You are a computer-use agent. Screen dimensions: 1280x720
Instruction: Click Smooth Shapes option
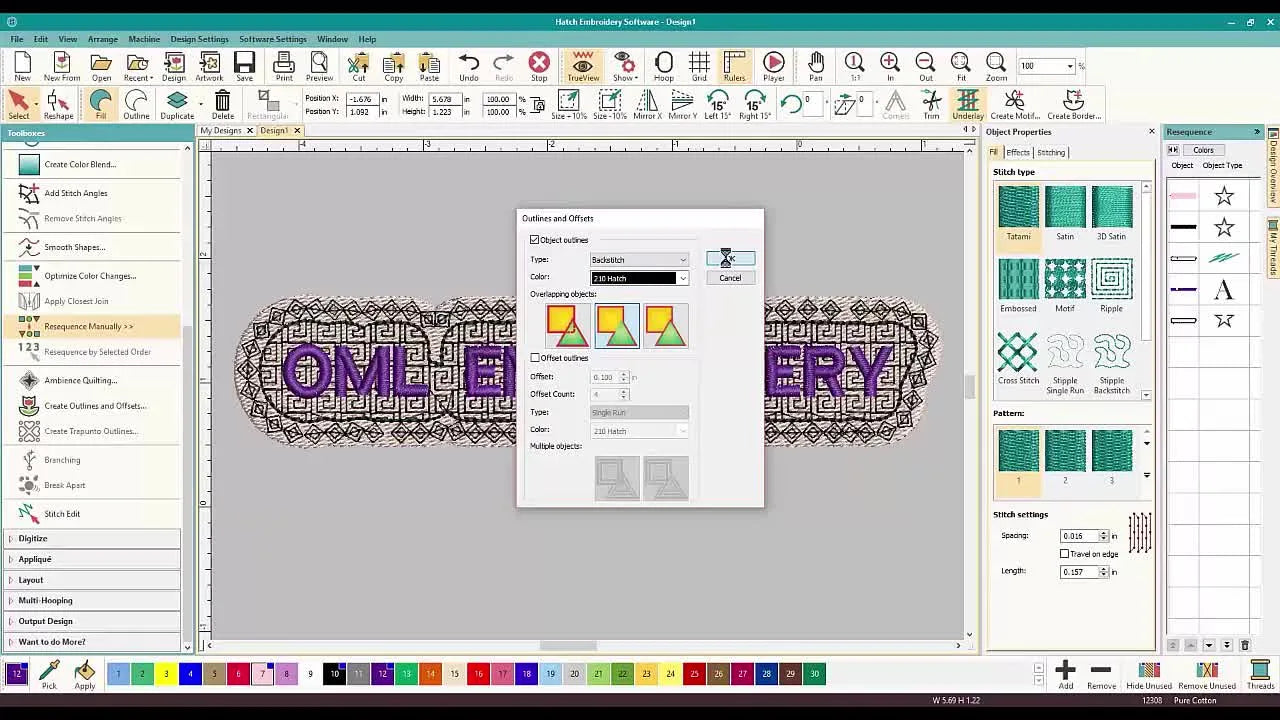[x=74, y=247]
